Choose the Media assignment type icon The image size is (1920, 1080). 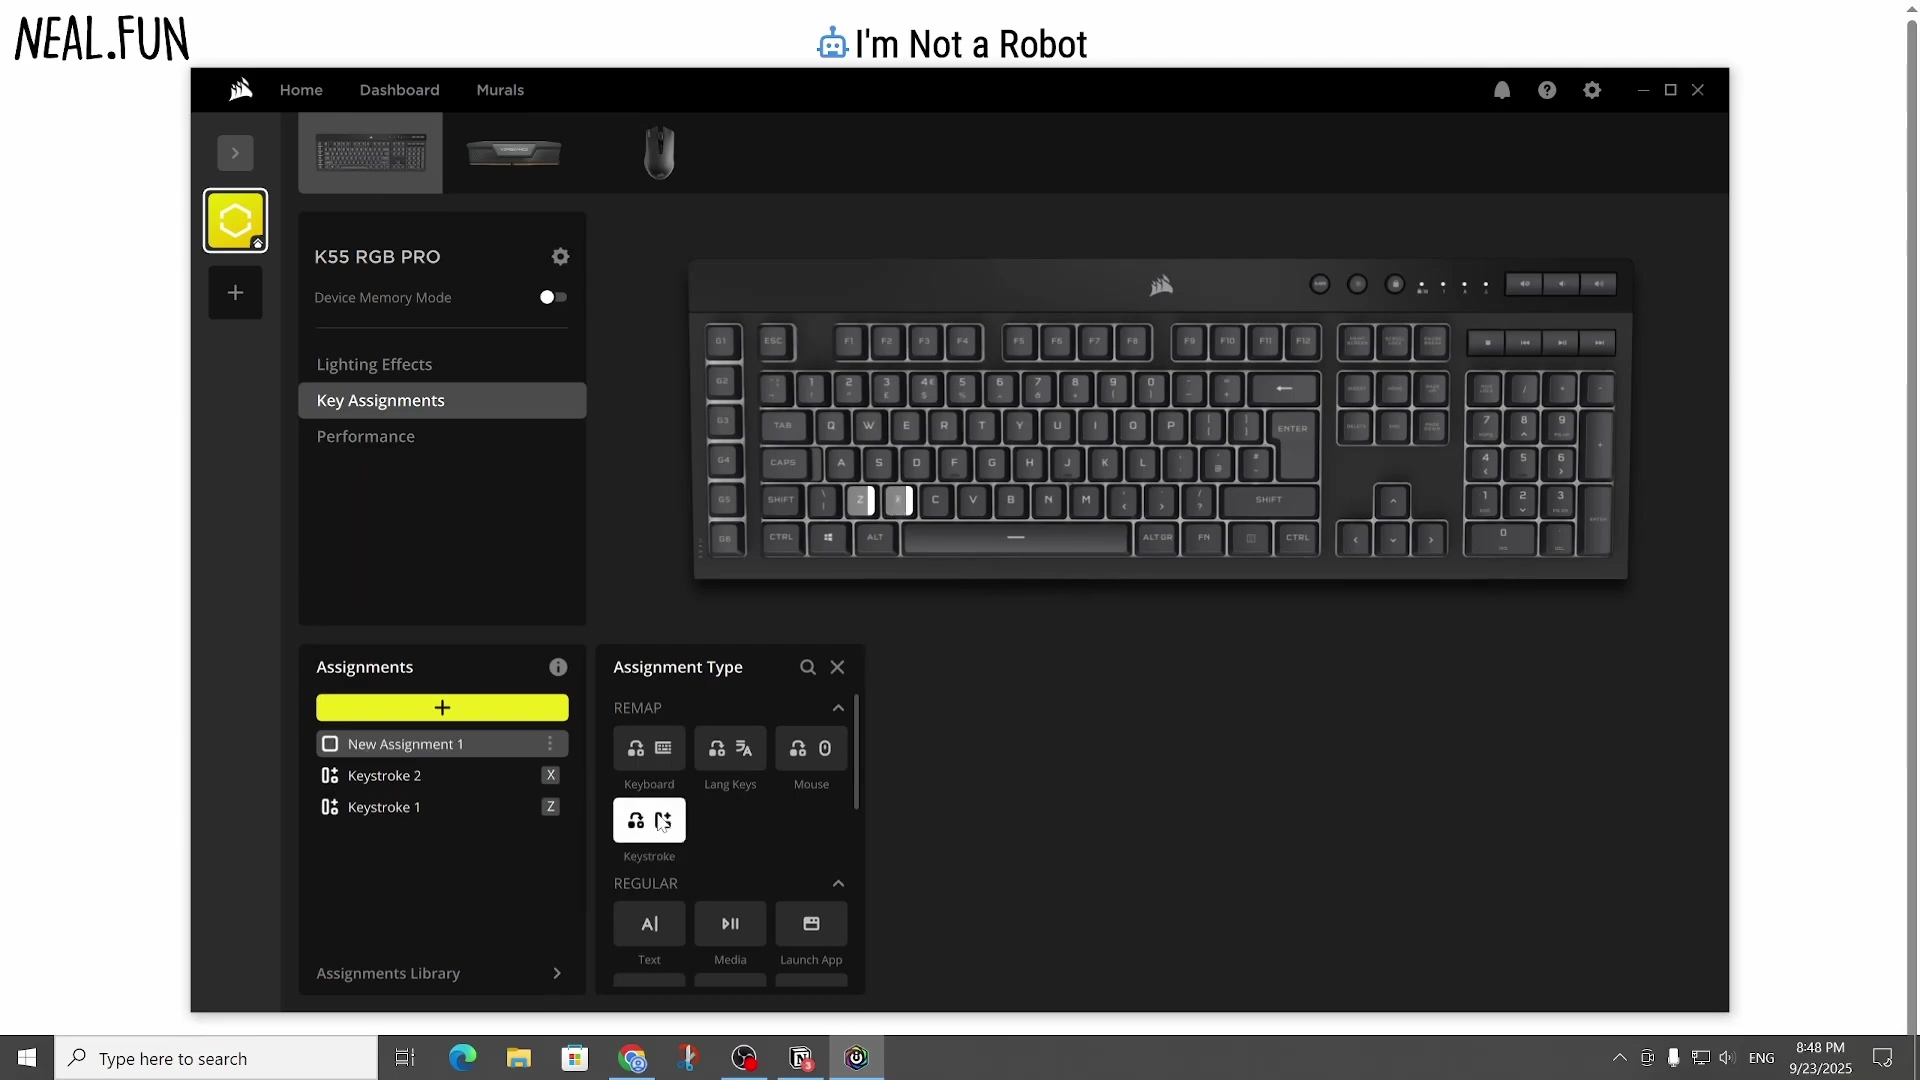pos(730,924)
